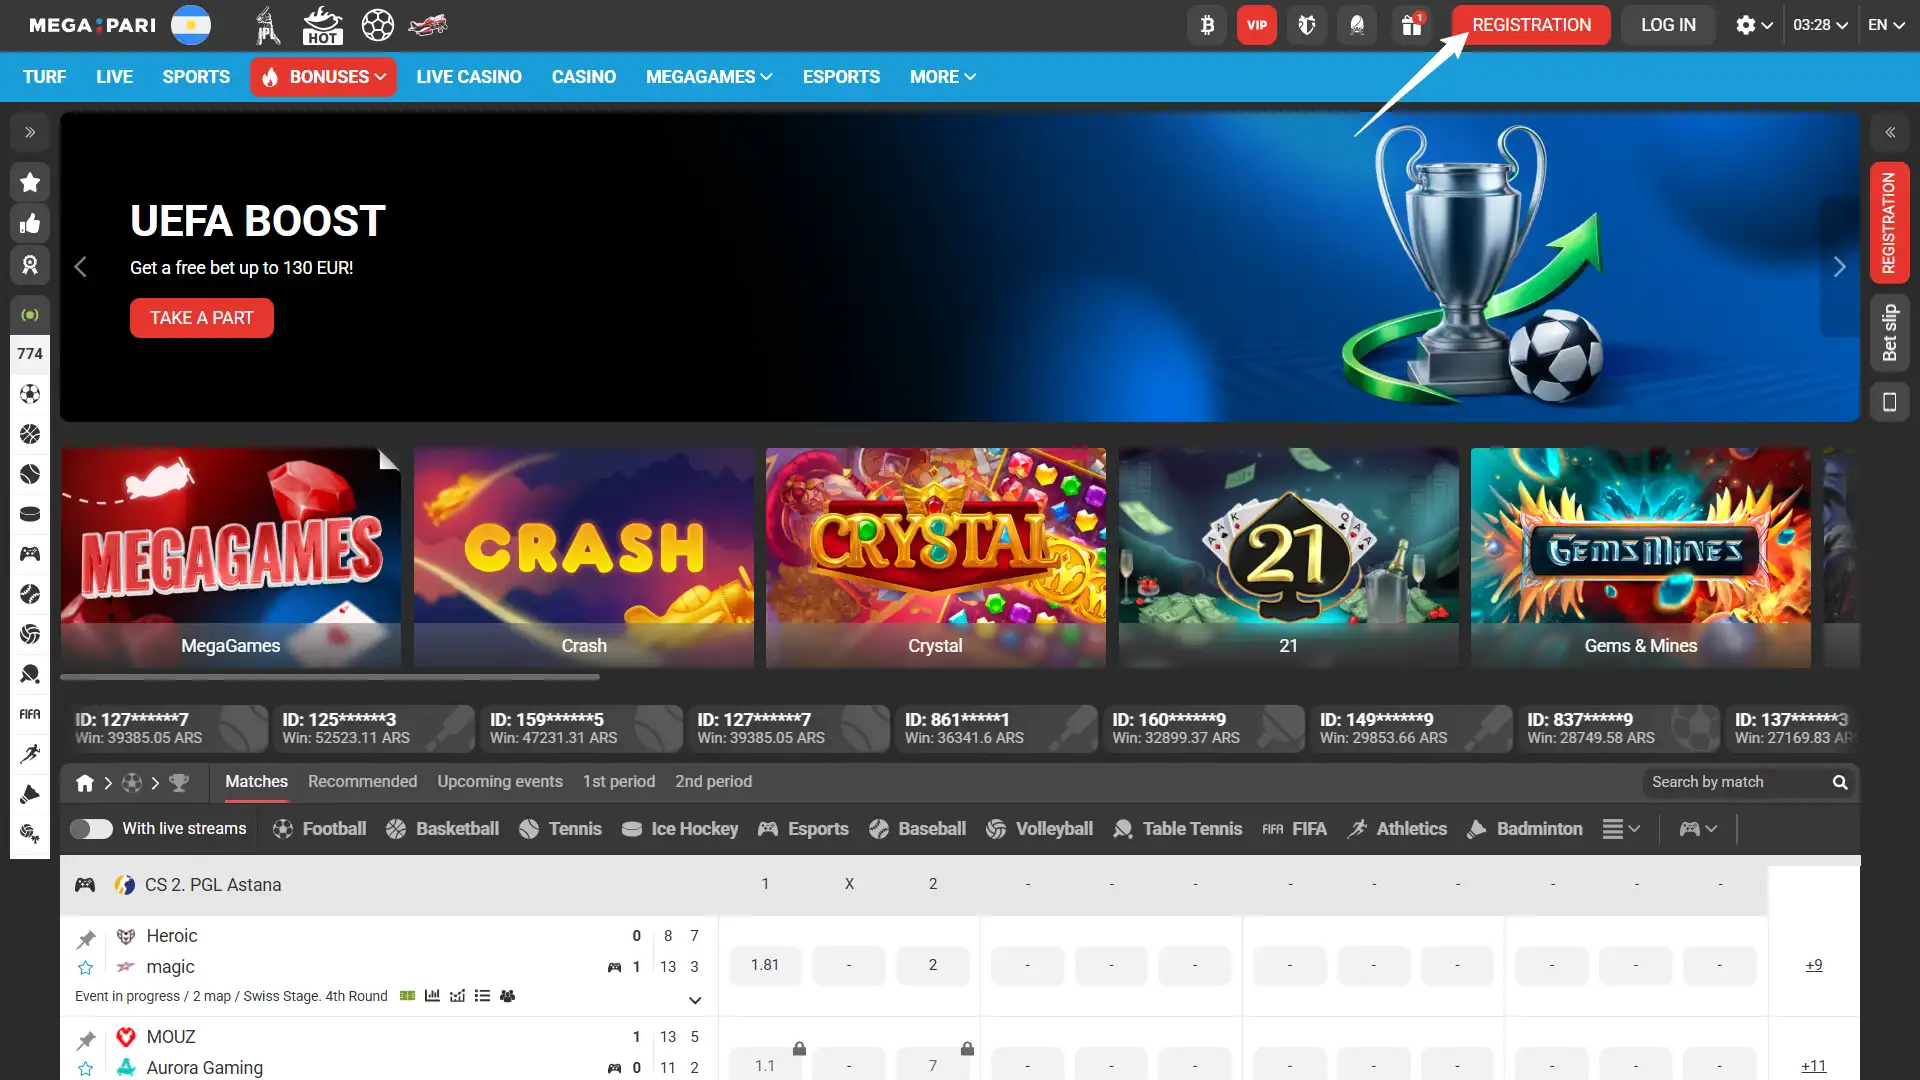Viewport: 1920px width, 1080px height.
Task: Expand the left sports sidebar
Action: (x=30, y=132)
